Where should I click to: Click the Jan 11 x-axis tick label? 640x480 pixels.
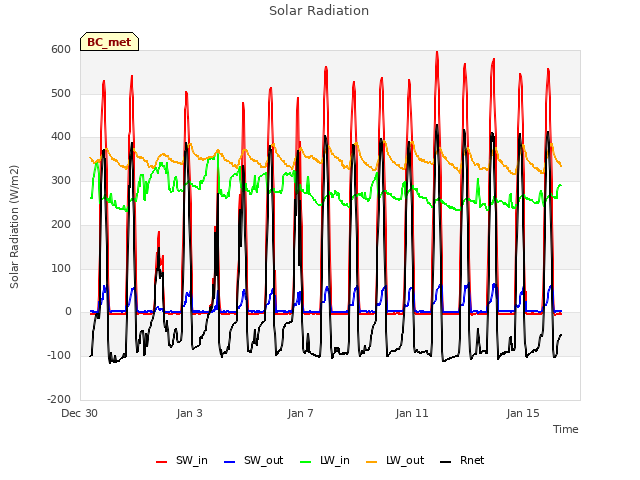[412, 413]
